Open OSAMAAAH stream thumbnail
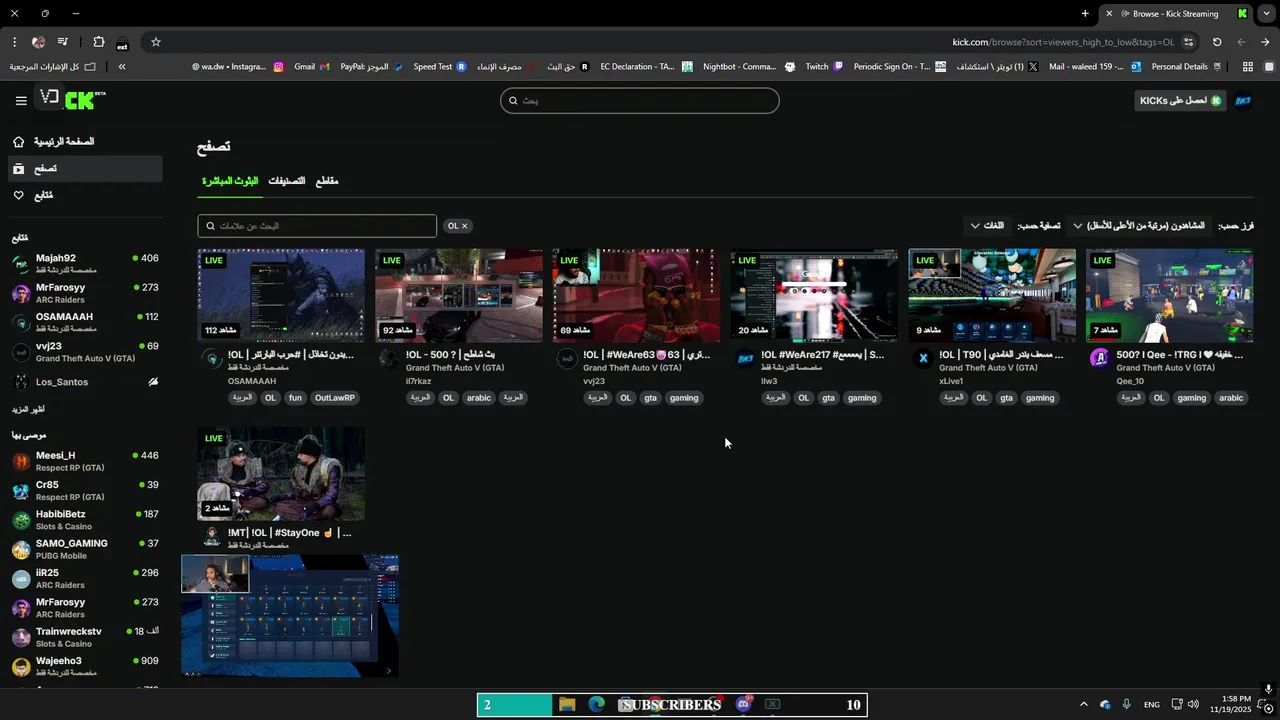The image size is (1280, 720). 281,296
